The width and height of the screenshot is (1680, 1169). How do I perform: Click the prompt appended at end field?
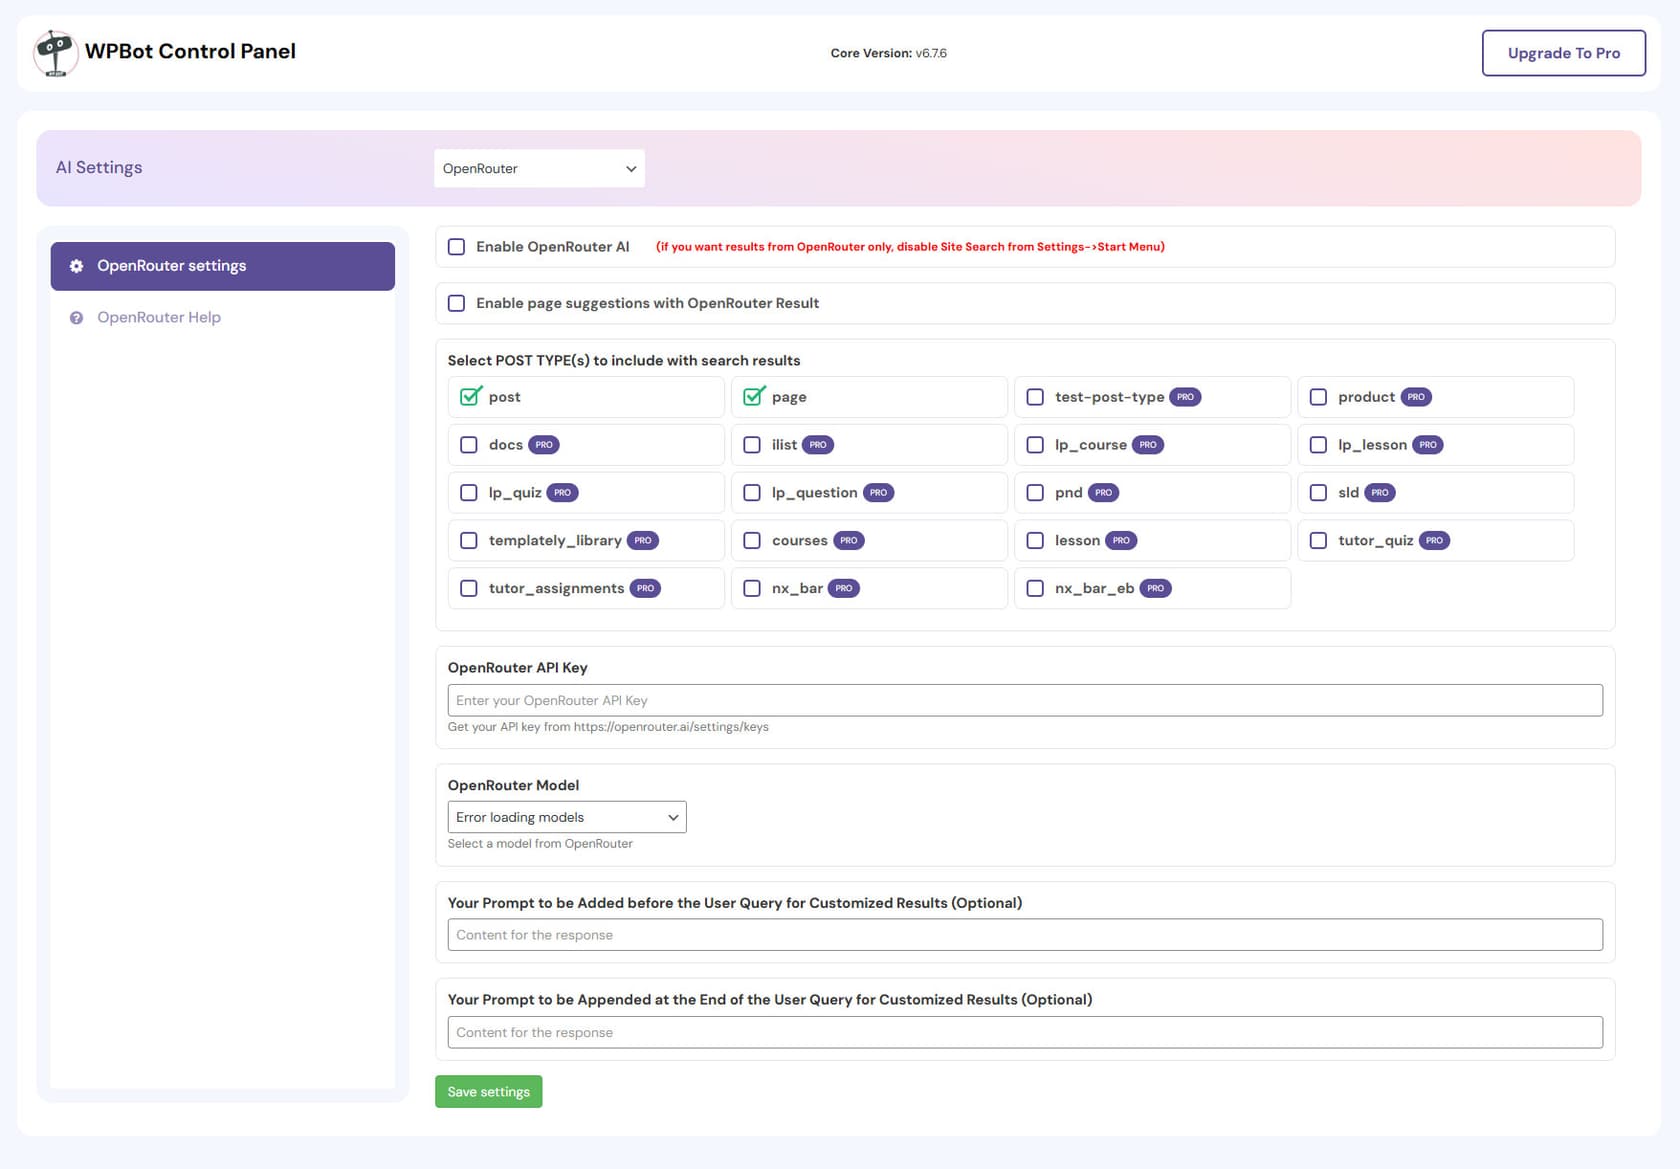[x=1025, y=1033]
